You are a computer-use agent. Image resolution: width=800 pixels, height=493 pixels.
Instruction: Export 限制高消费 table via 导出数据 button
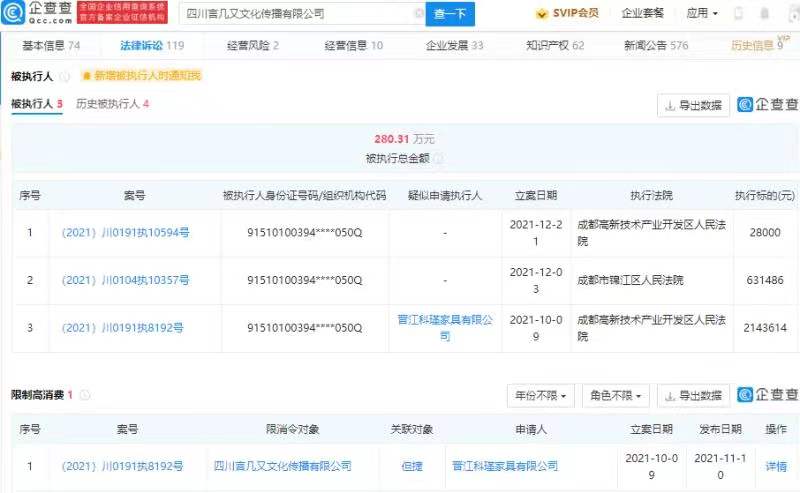click(693, 396)
